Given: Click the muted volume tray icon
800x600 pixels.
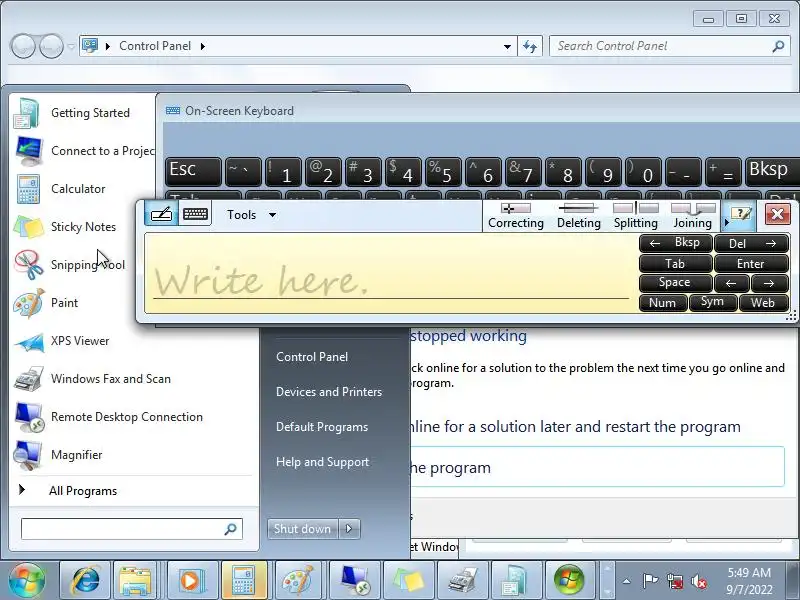Looking at the screenshot, I should click(x=698, y=581).
